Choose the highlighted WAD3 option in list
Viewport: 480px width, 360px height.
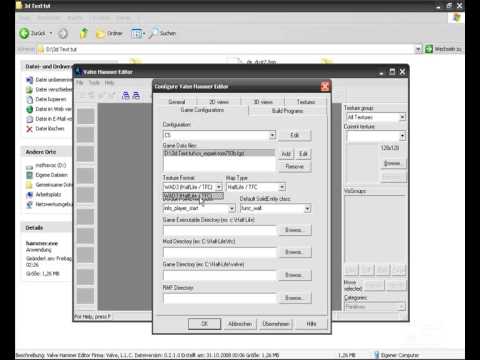193,196
